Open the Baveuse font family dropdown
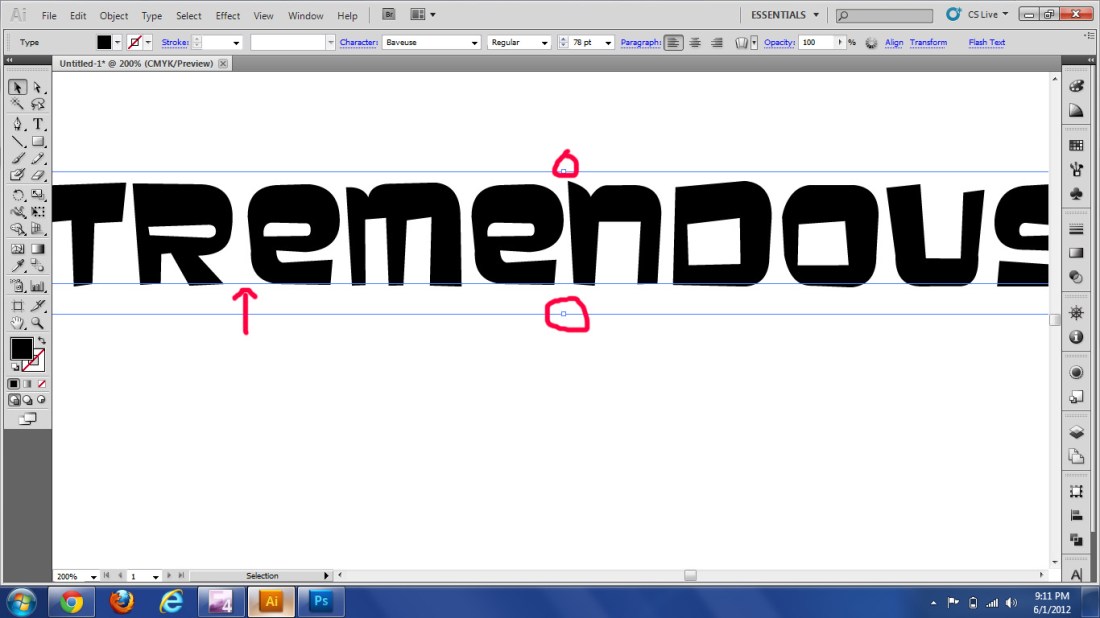 point(475,43)
